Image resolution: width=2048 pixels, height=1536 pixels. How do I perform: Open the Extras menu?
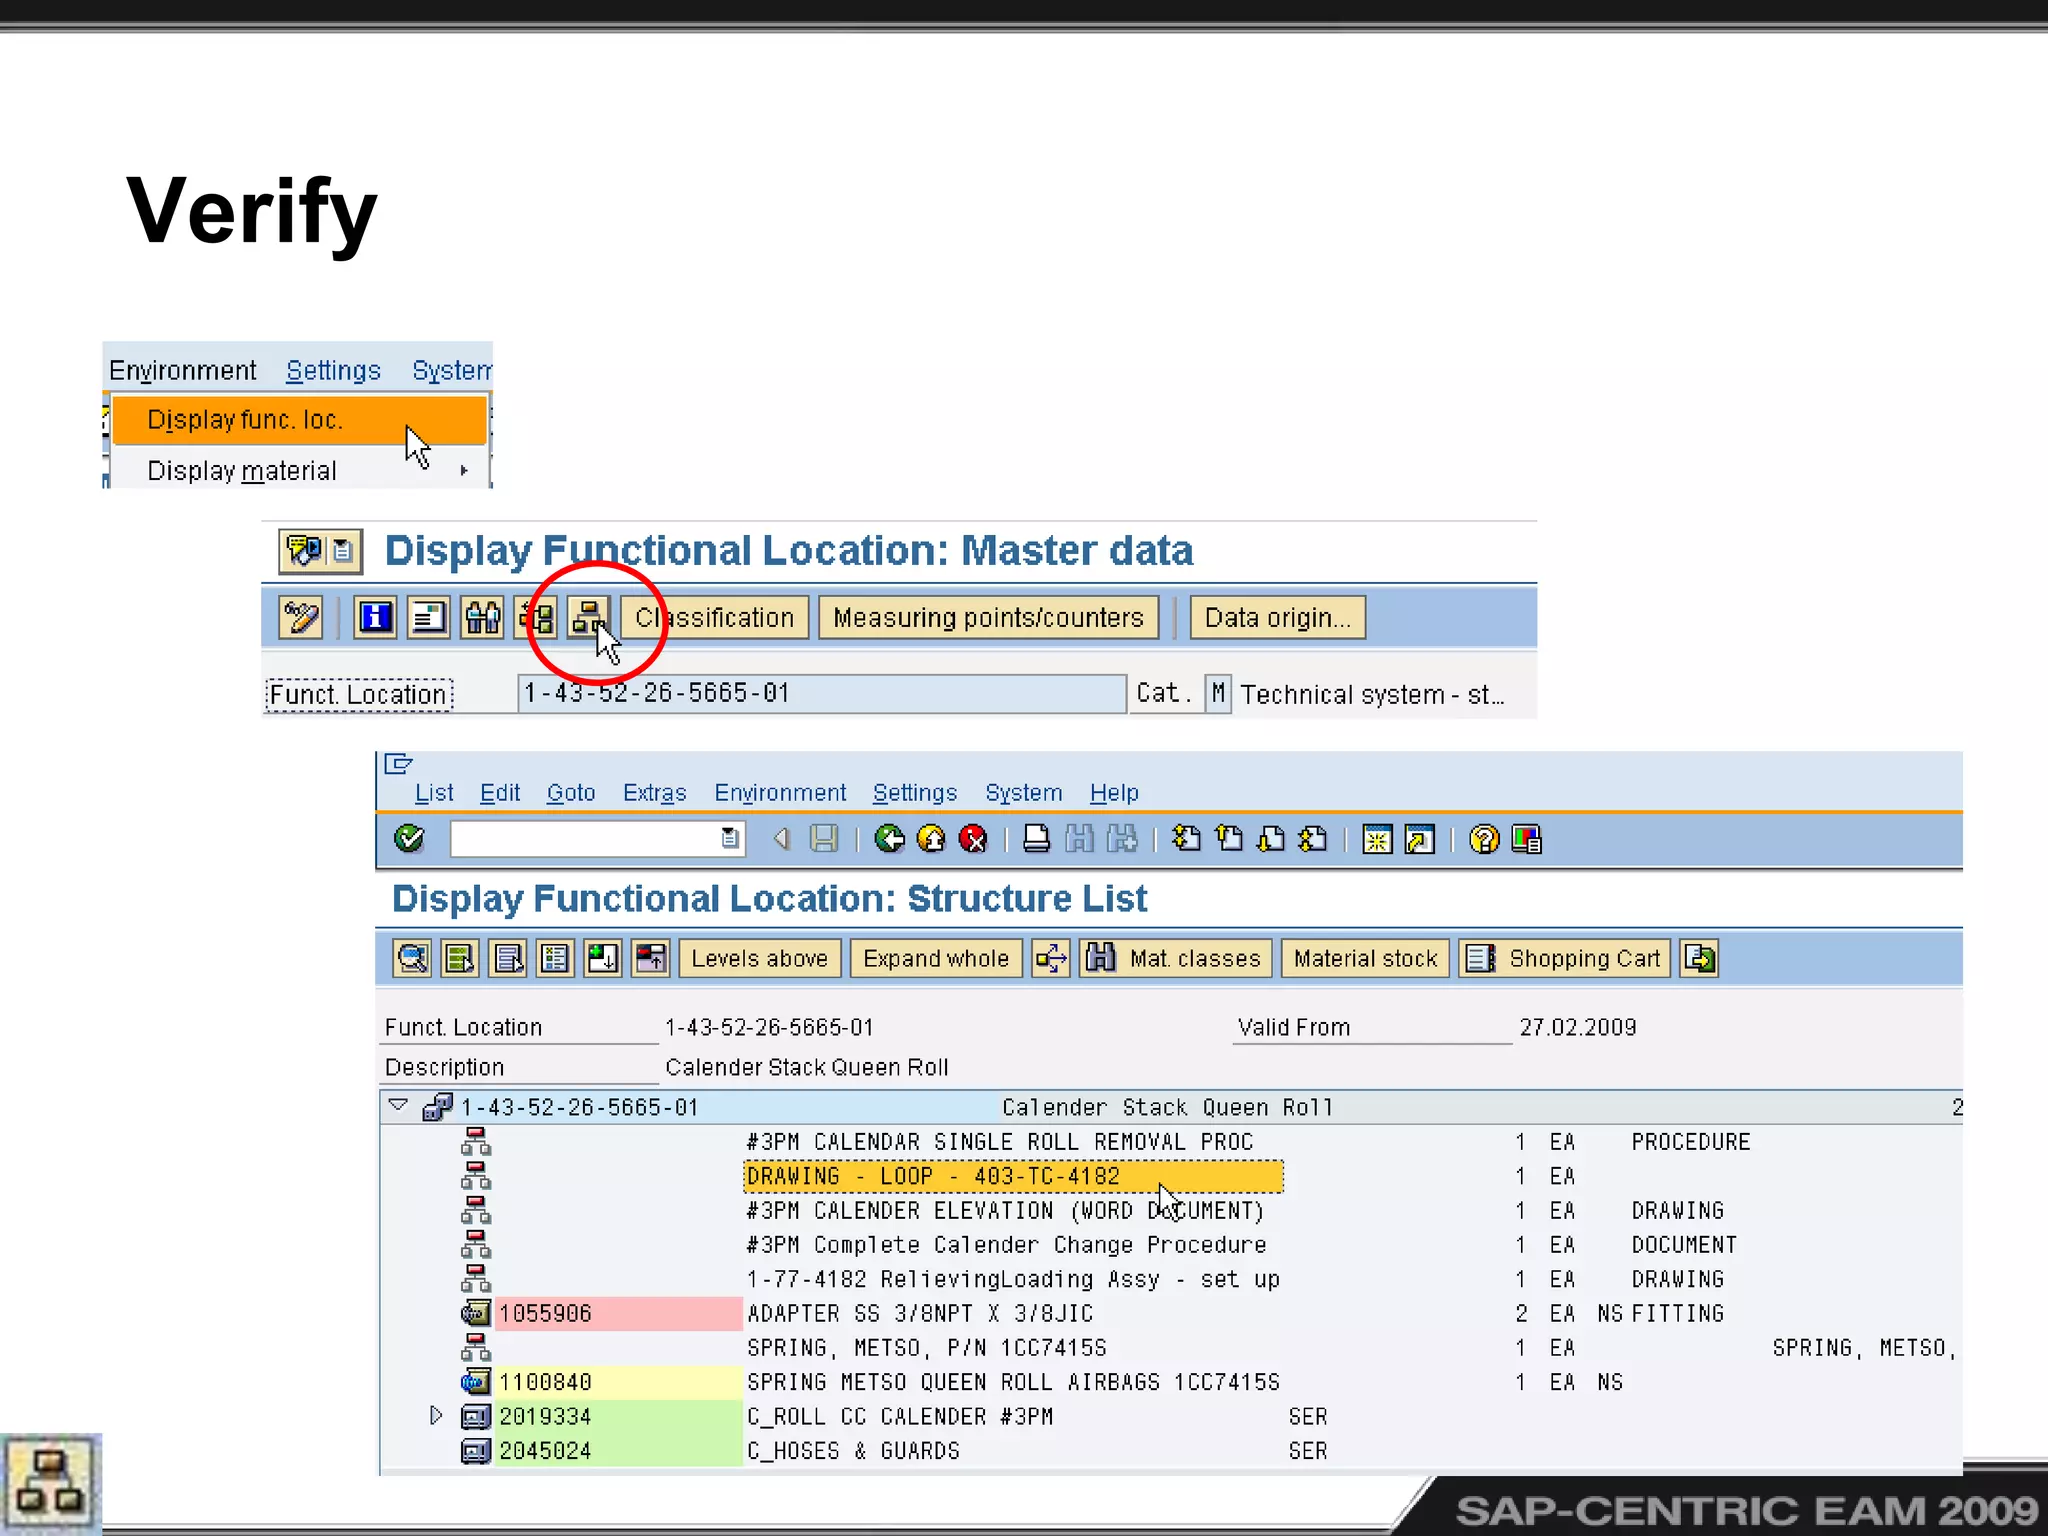(655, 792)
